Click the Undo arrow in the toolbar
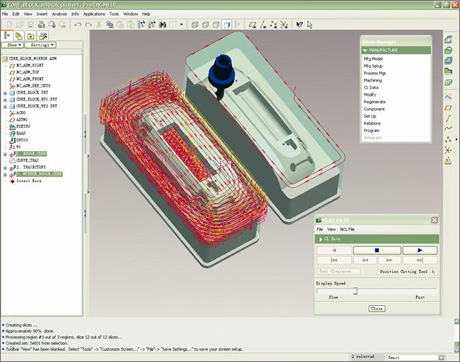The width and height of the screenshot is (460, 362). (78, 25)
